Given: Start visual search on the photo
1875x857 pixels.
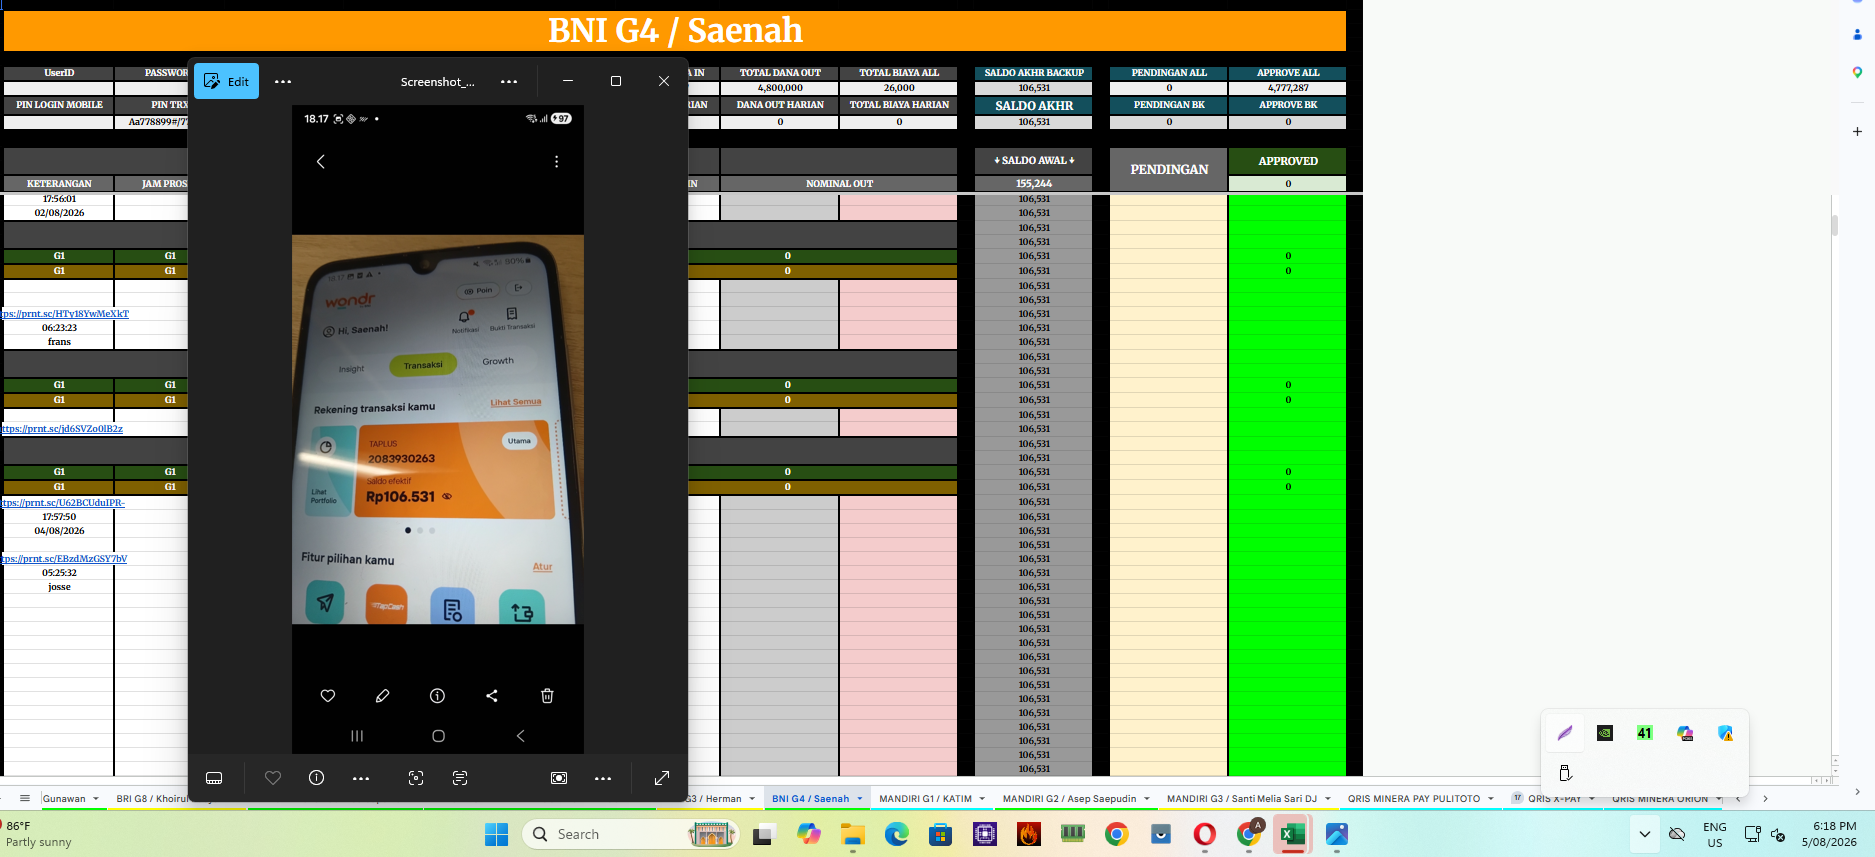Looking at the screenshot, I should [416, 778].
